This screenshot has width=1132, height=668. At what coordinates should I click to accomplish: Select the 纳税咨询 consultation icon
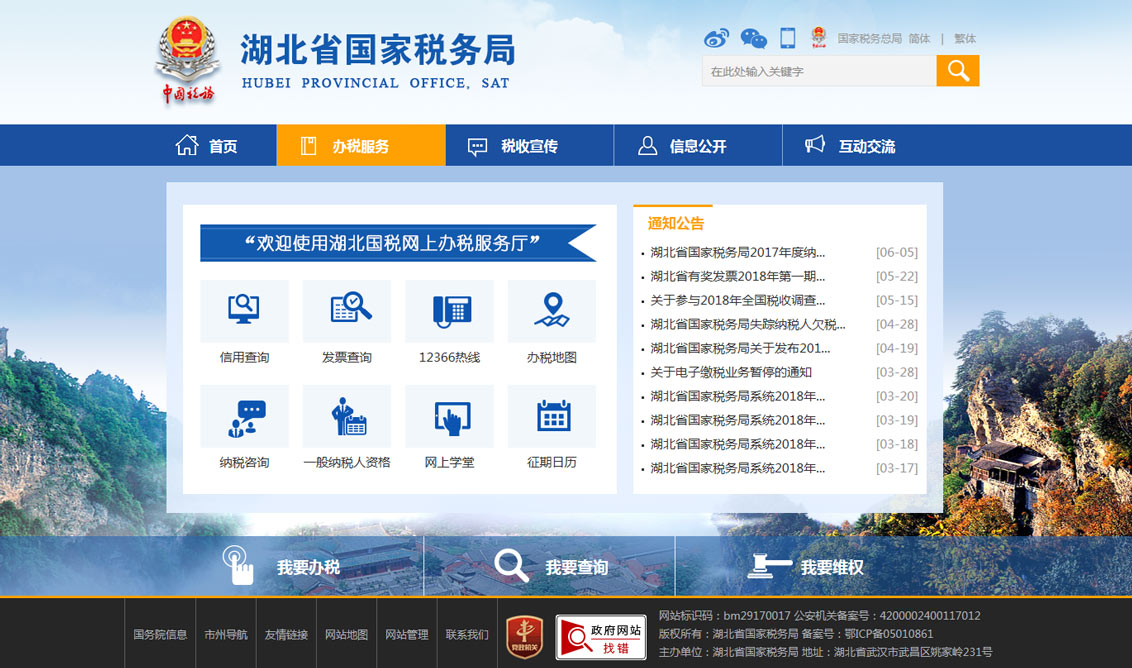[x=244, y=416]
